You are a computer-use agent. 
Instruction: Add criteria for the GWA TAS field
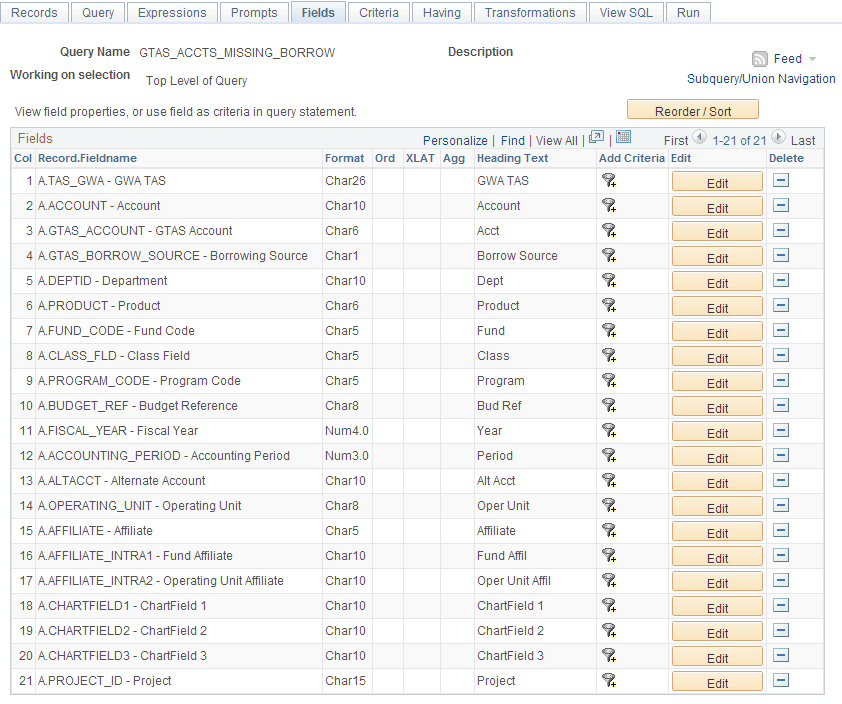click(x=610, y=181)
